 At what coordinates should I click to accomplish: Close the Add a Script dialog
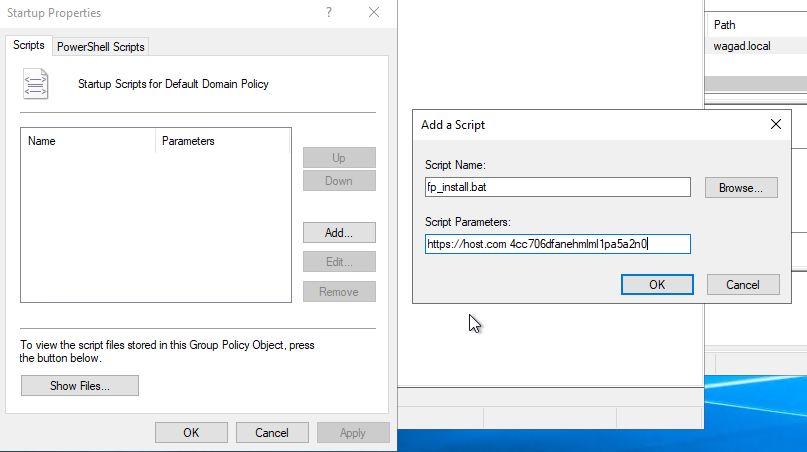[776, 124]
